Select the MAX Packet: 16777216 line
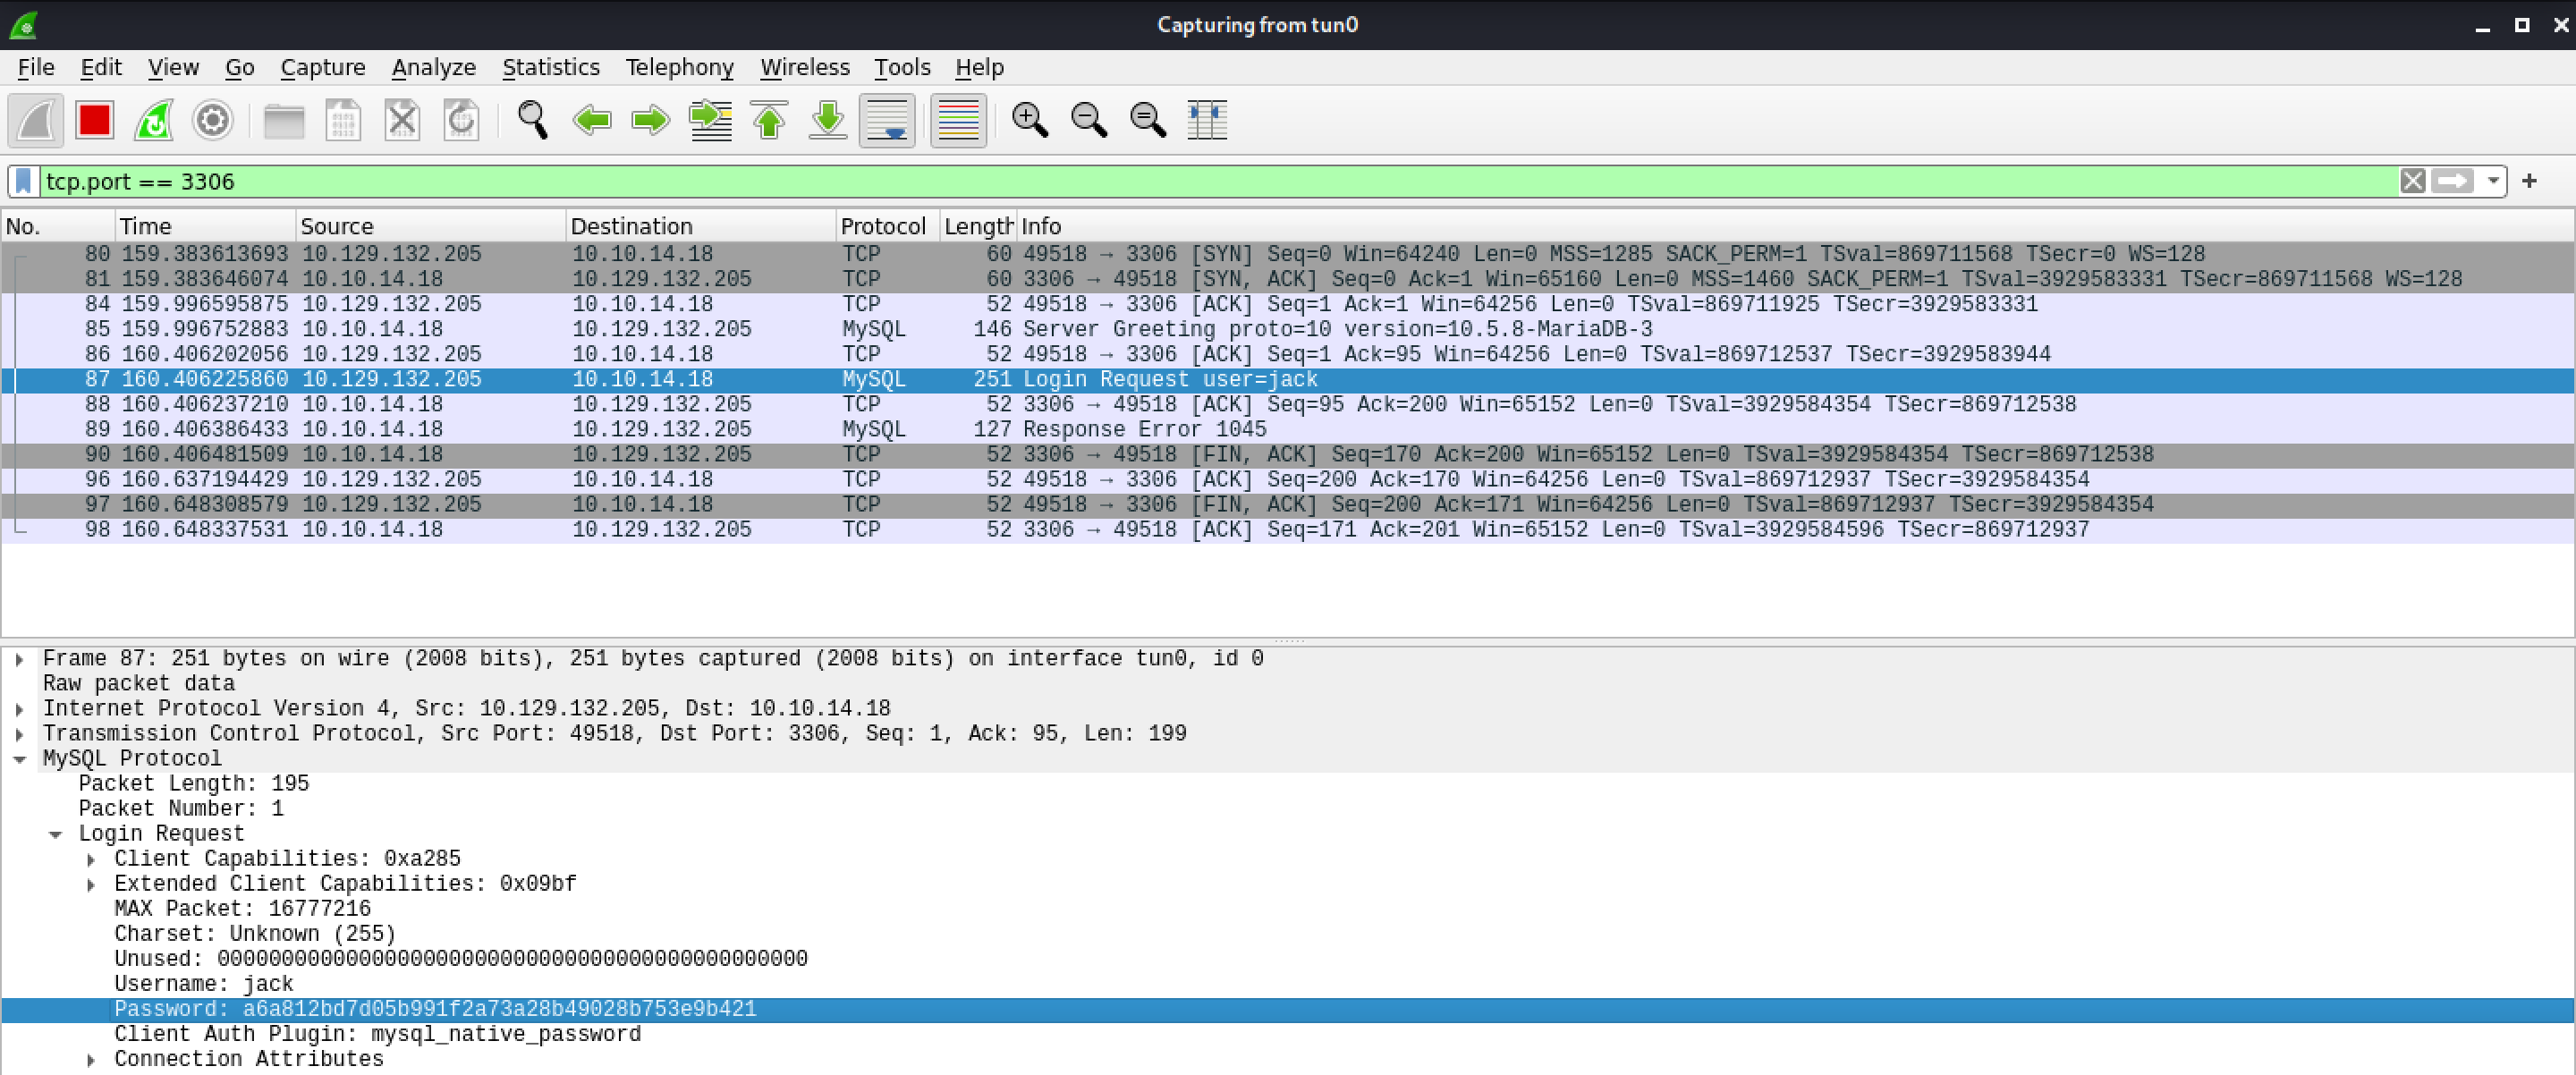The height and width of the screenshot is (1075, 2576). point(242,909)
